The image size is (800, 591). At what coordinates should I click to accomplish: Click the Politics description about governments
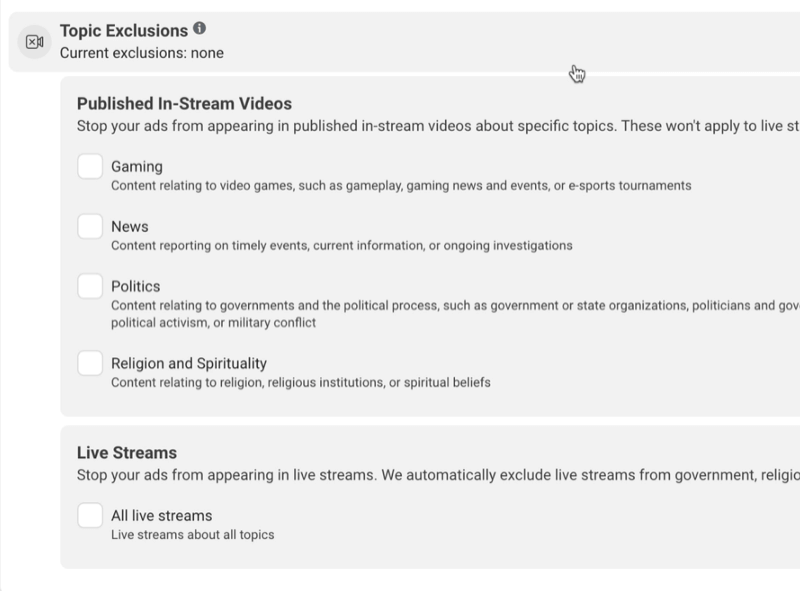tap(456, 314)
